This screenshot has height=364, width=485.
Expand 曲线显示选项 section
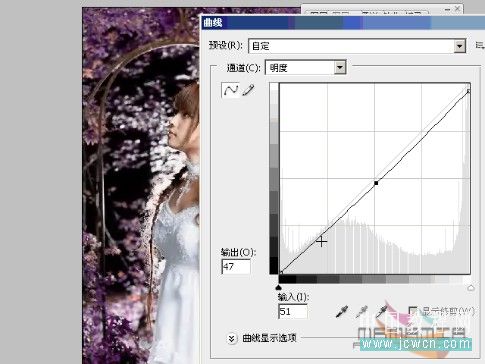point(232,338)
